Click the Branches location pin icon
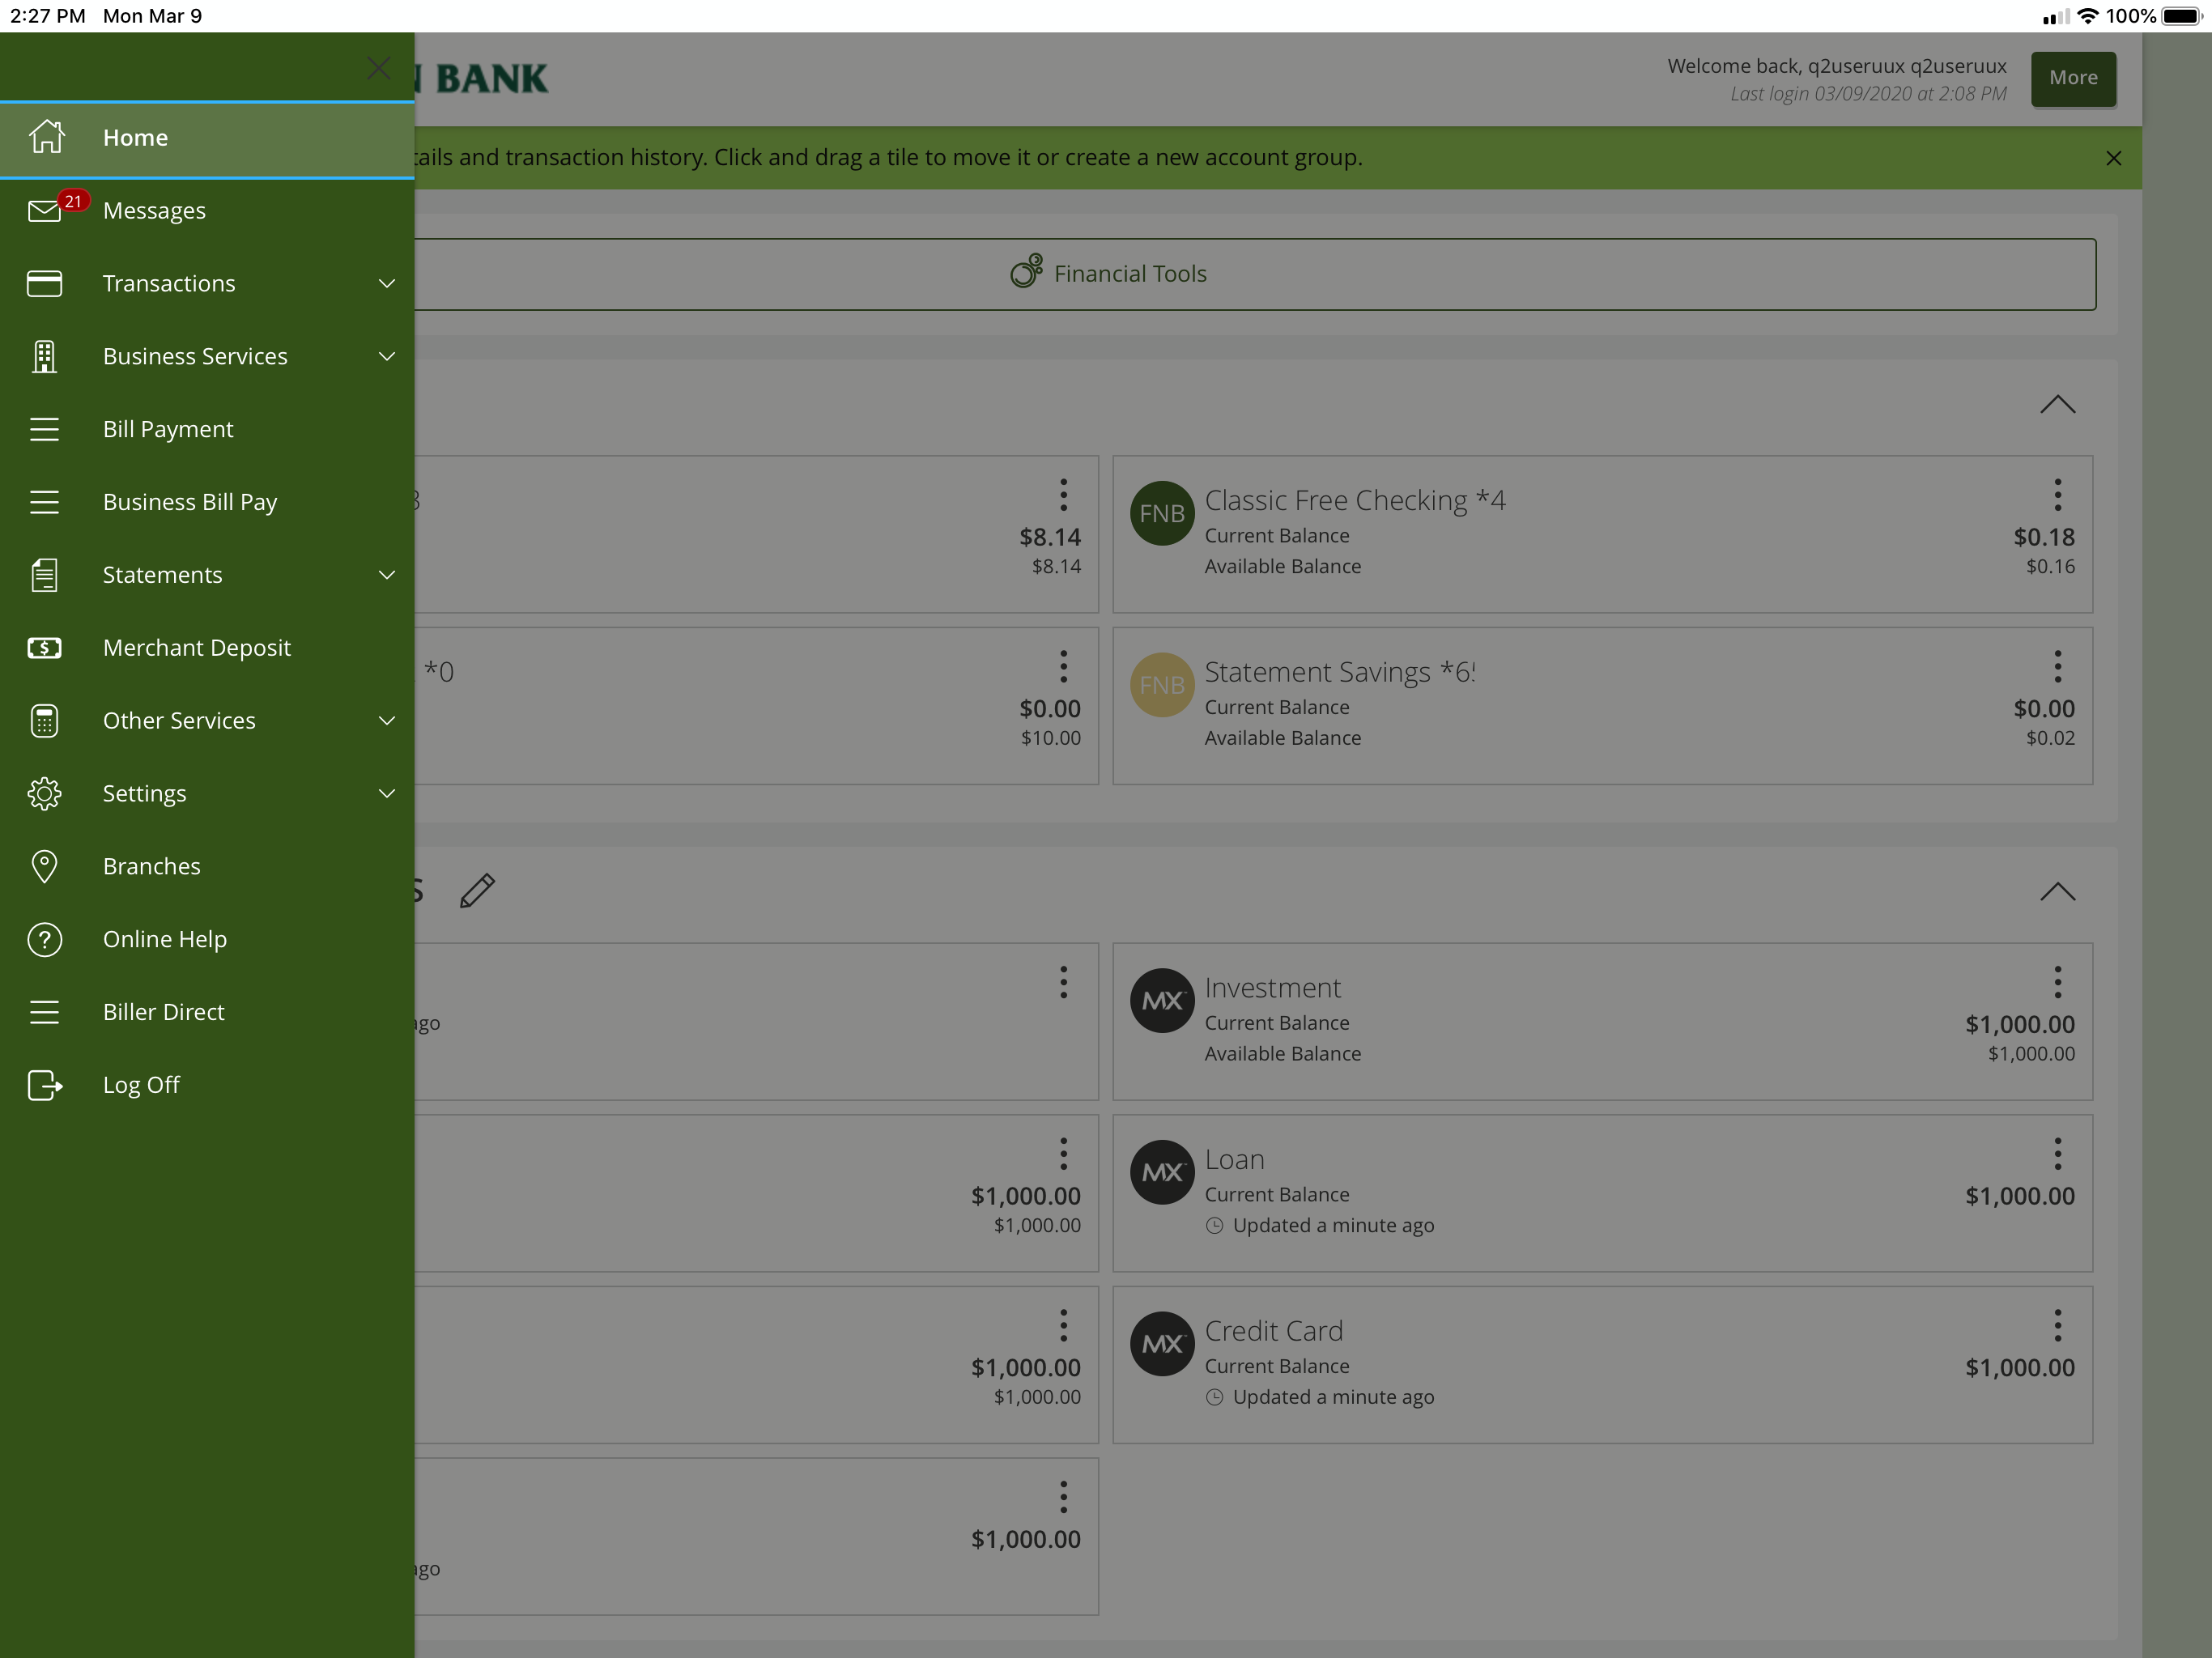This screenshot has width=2212, height=1658. tap(44, 867)
